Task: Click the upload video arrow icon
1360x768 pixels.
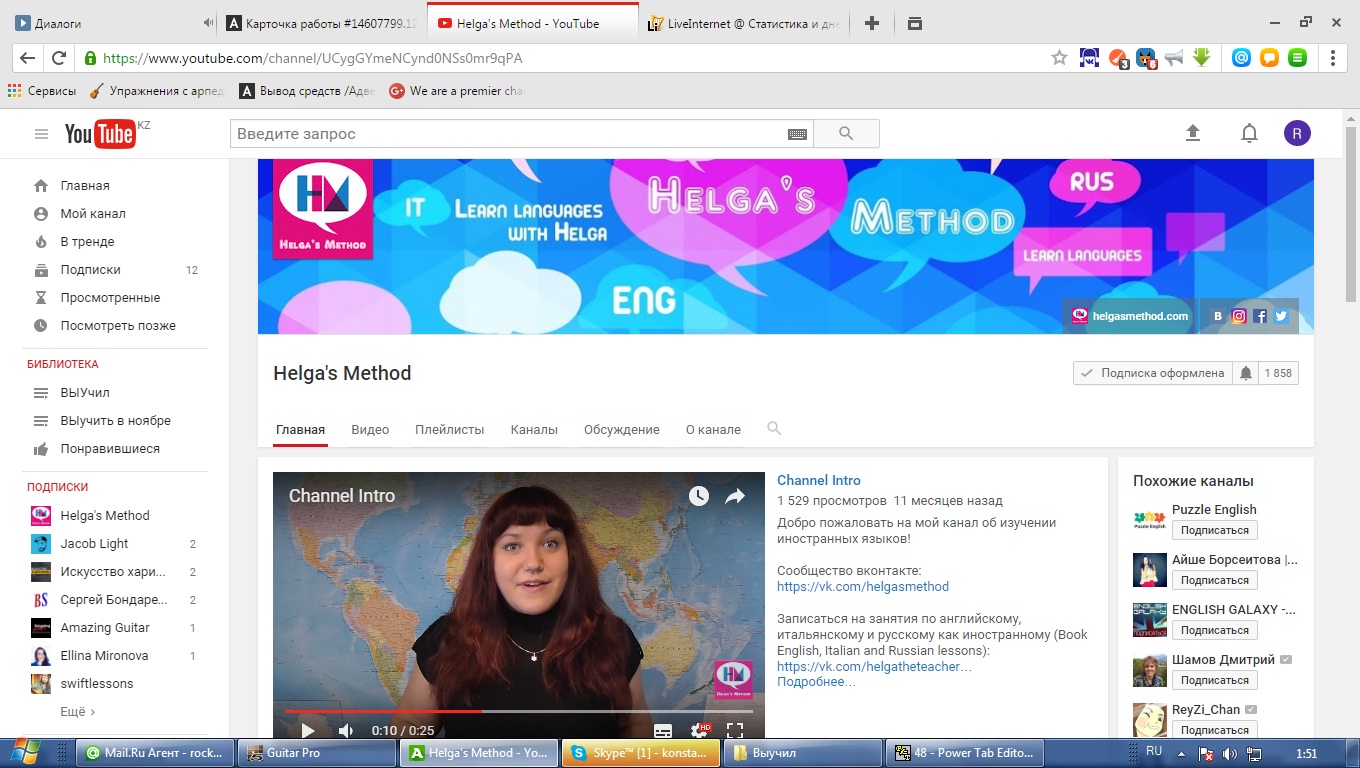Action: (1192, 133)
